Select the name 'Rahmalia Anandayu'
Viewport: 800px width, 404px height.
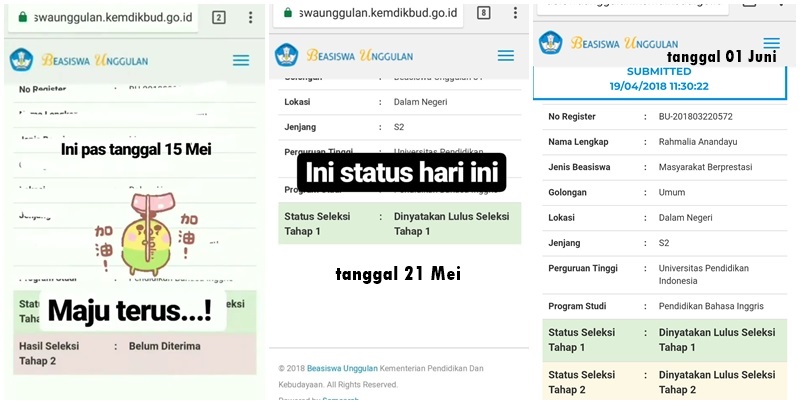point(698,142)
